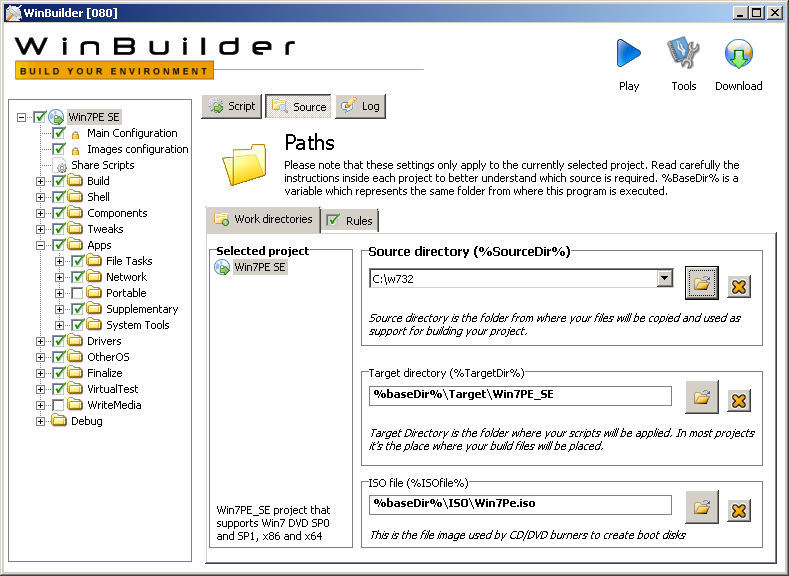The width and height of the screenshot is (789, 576).
Task: Click the Download globe icon
Action: [738, 53]
